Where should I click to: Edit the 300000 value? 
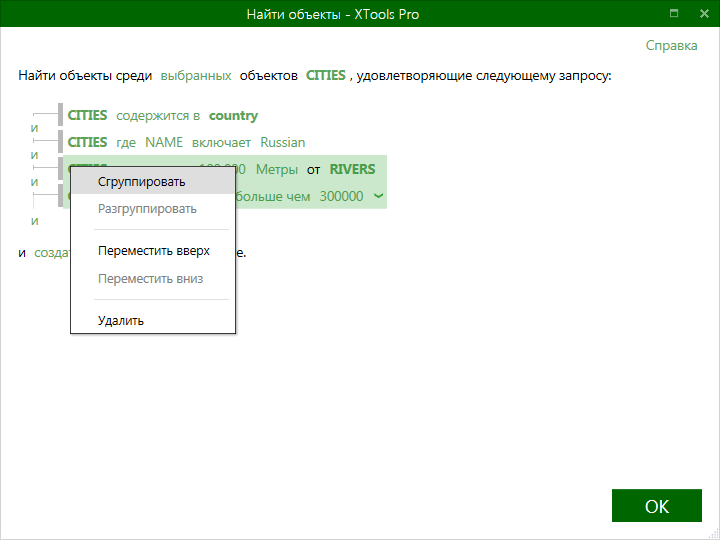tap(341, 197)
